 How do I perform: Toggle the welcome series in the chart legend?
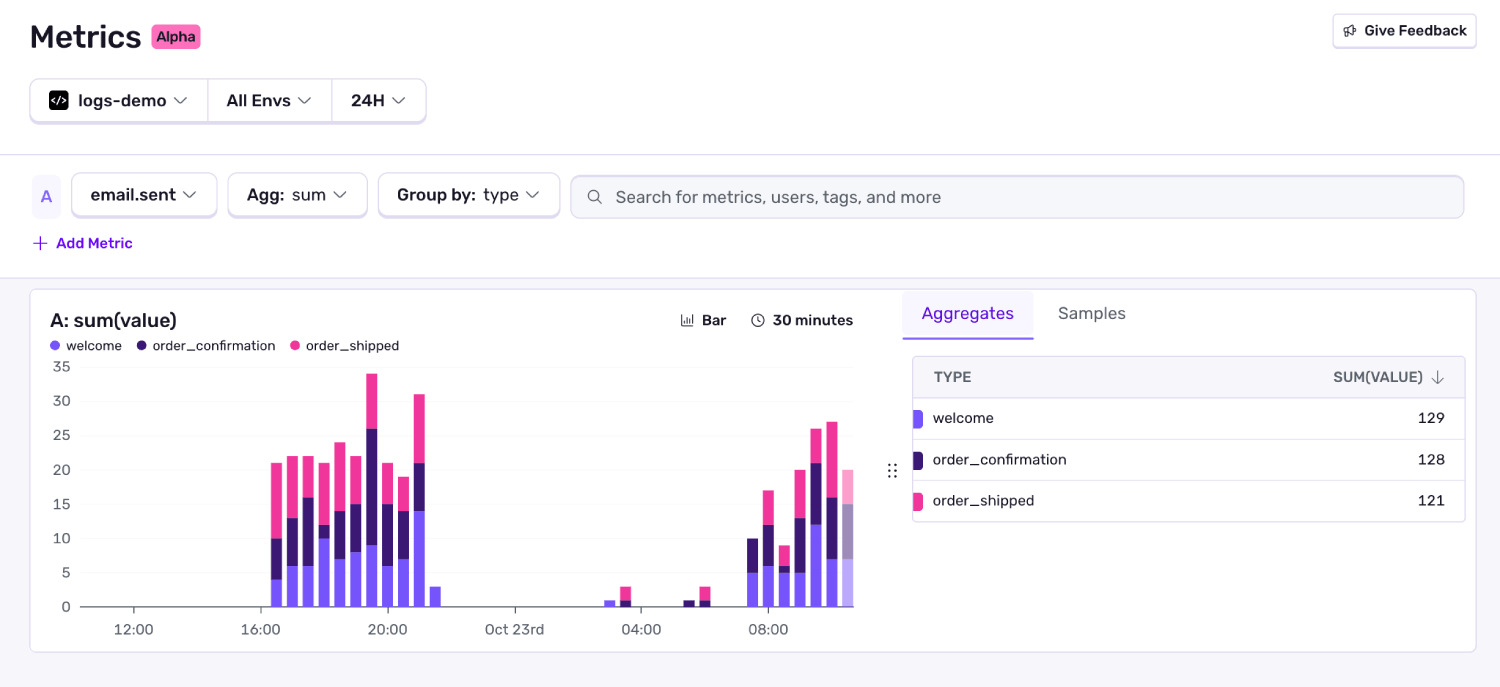(x=87, y=345)
